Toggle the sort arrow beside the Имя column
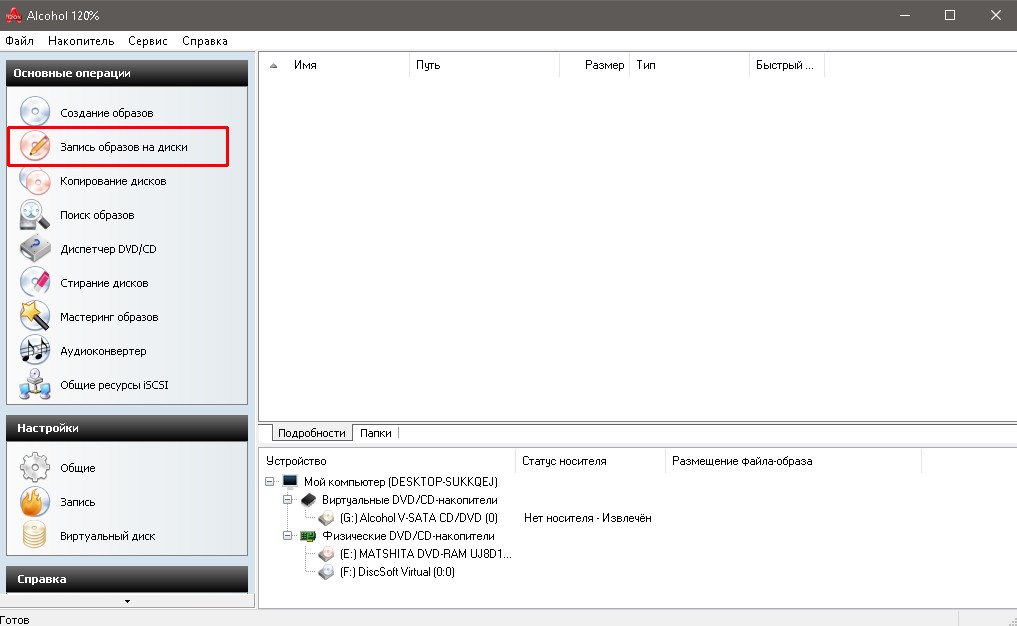Image resolution: width=1017 pixels, height=626 pixels. [274, 65]
